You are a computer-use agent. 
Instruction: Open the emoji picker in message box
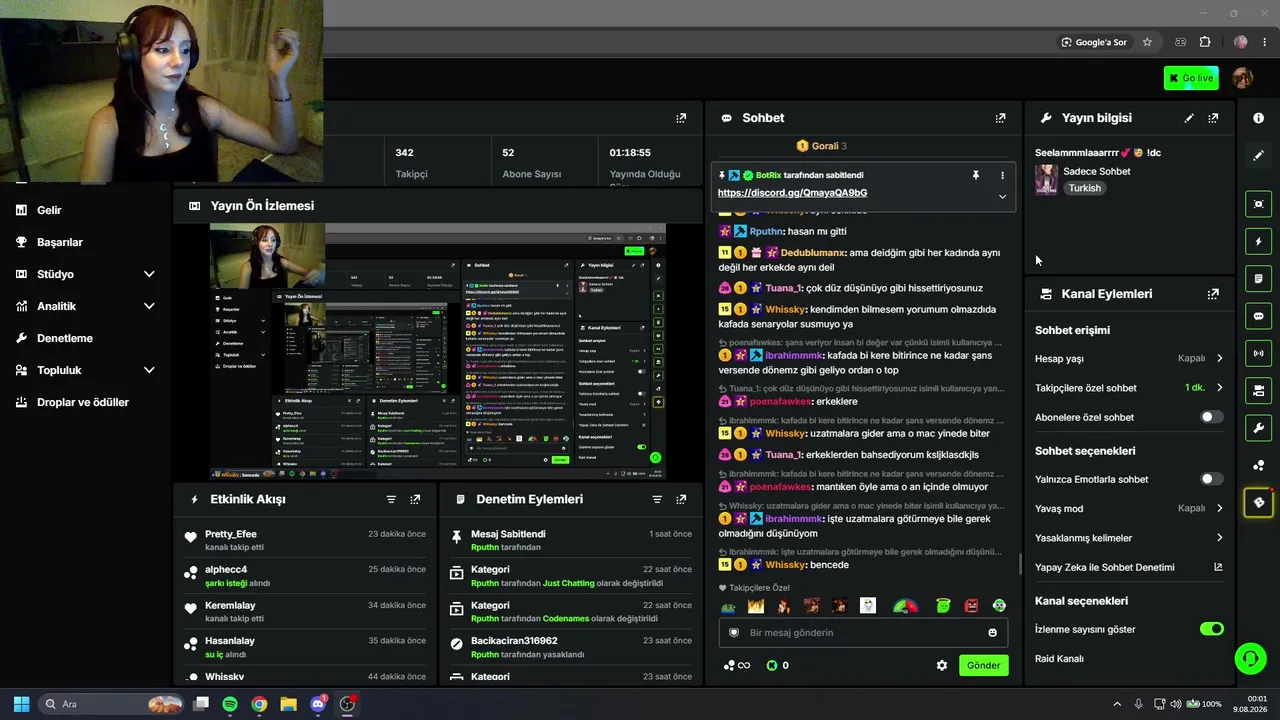[x=992, y=633]
